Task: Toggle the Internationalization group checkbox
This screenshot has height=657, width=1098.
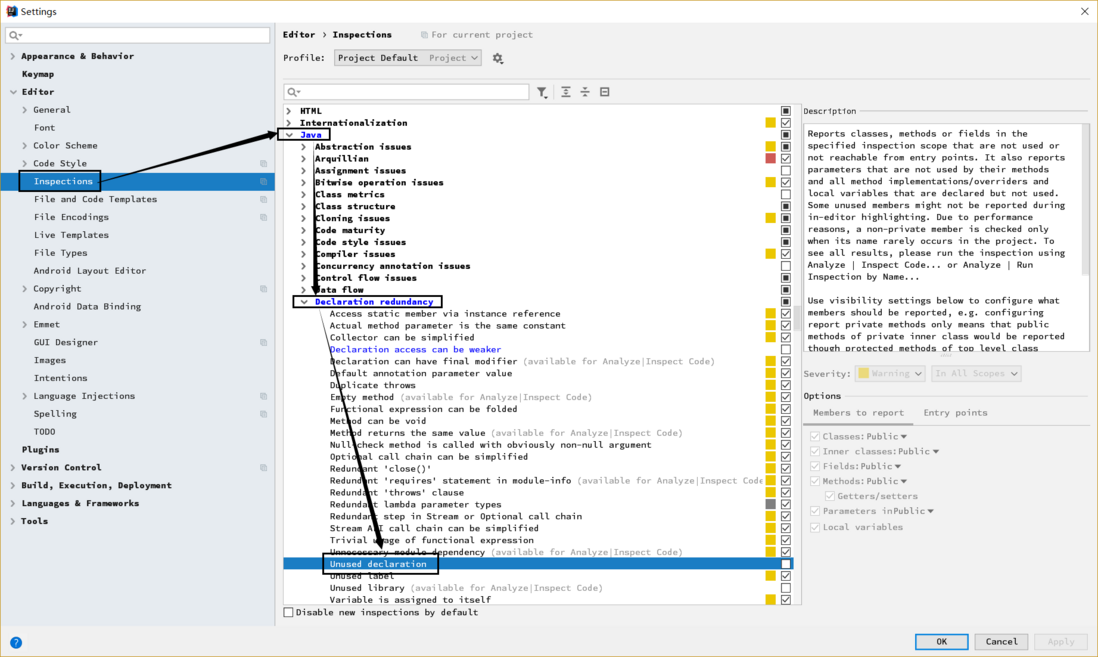Action: point(786,123)
